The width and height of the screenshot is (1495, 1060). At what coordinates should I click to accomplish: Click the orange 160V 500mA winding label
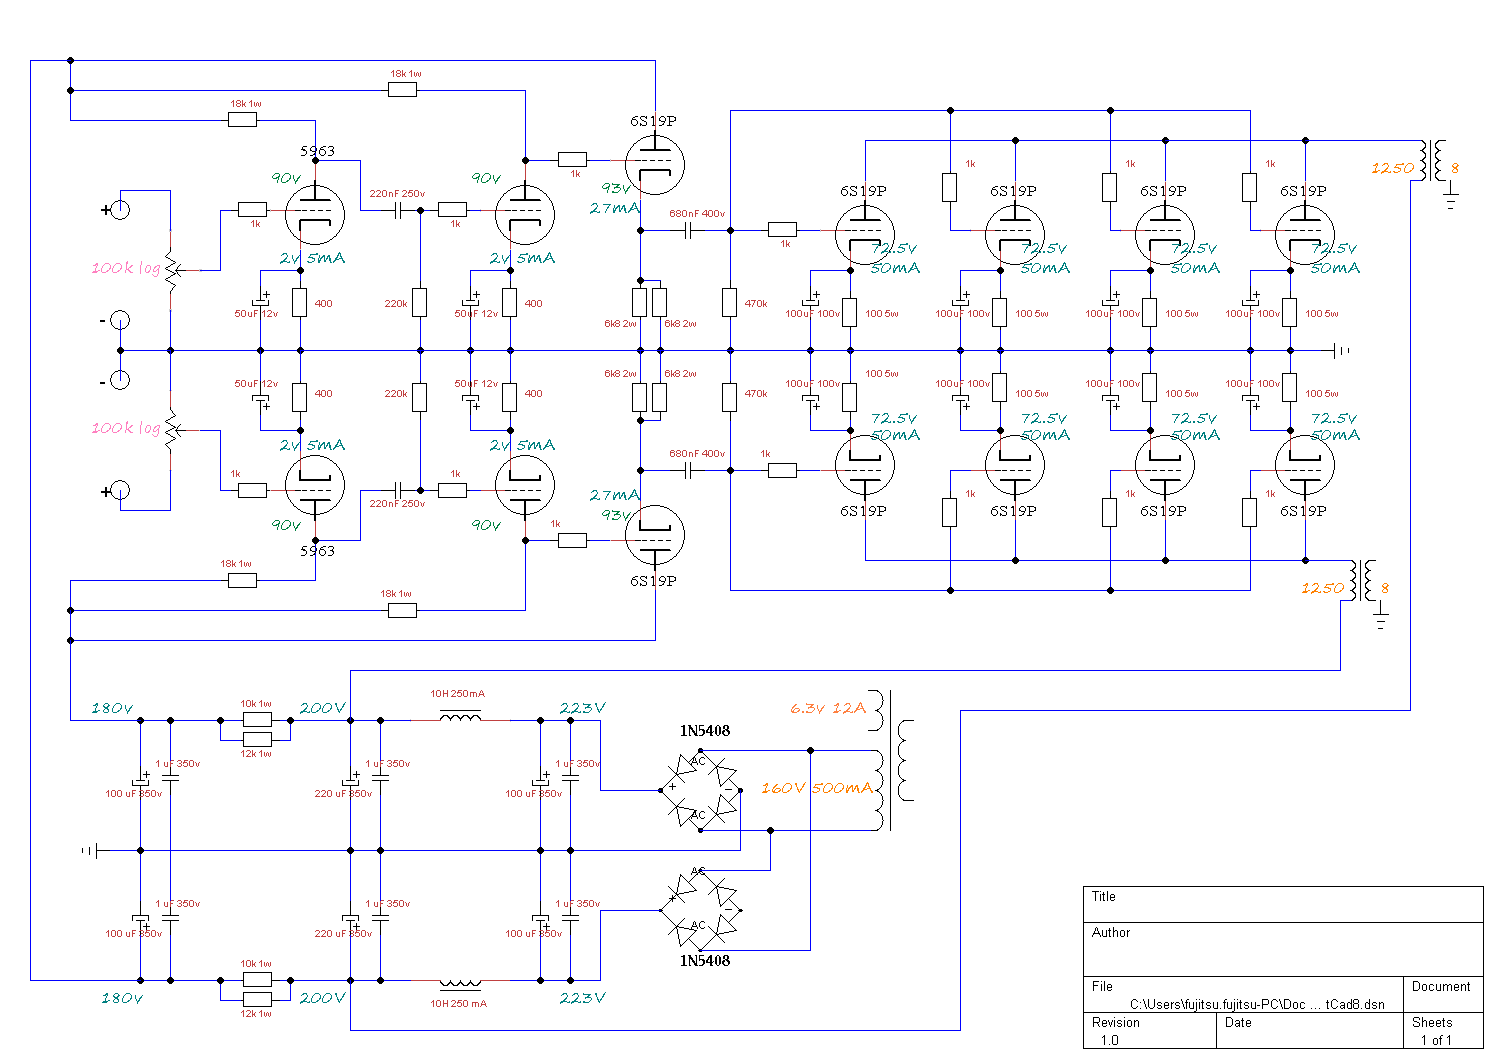pos(817,788)
